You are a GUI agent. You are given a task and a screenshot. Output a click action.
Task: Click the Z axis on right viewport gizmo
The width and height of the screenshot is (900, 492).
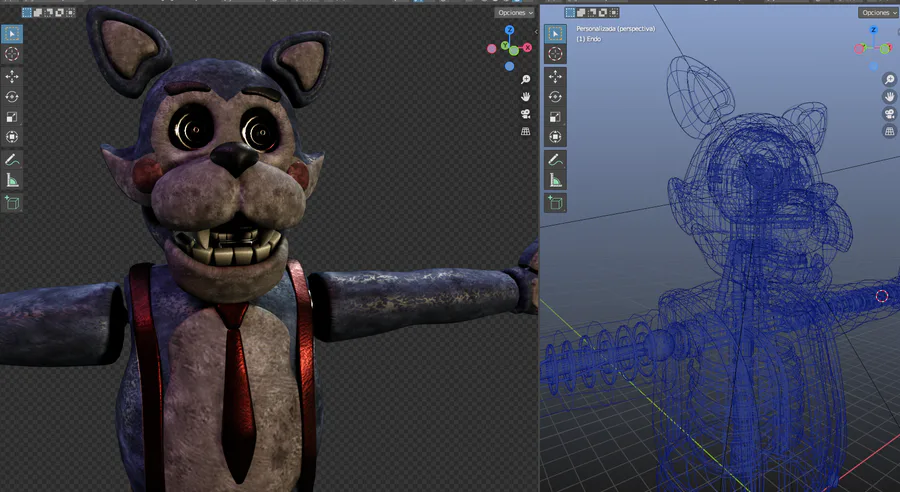click(874, 30)
